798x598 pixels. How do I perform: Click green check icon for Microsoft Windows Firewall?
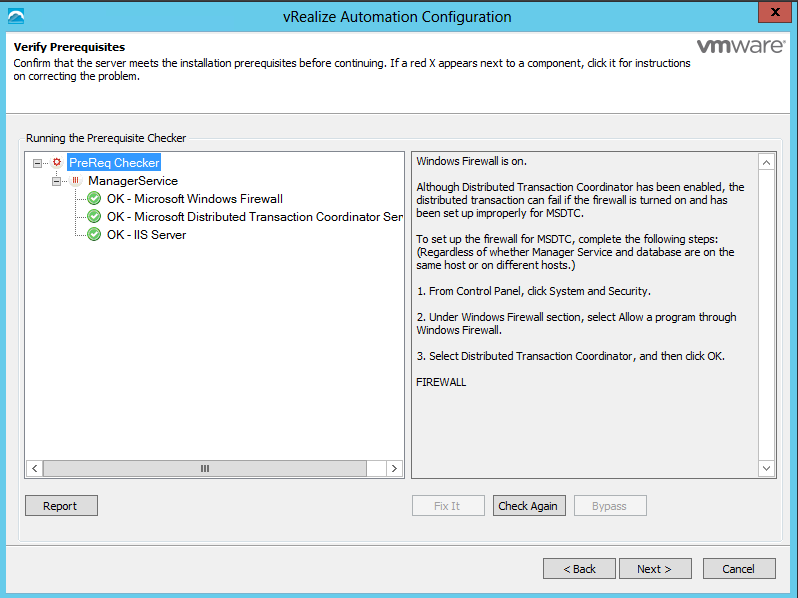[x=94, y=198]
